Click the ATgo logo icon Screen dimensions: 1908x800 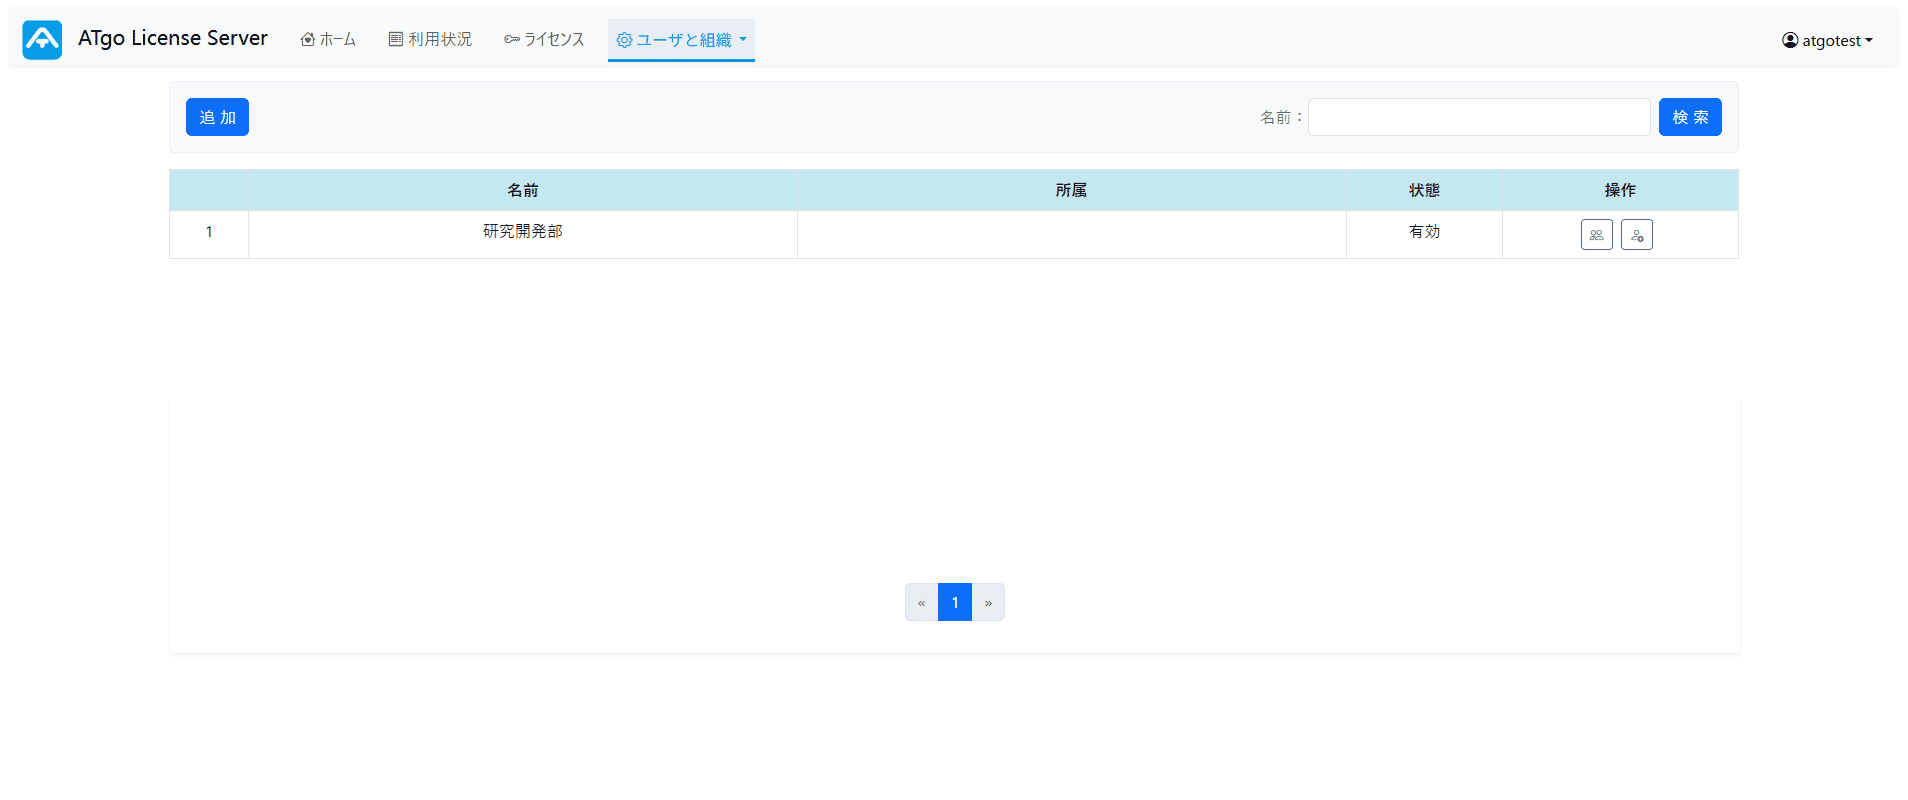click(x=42, y=40)
